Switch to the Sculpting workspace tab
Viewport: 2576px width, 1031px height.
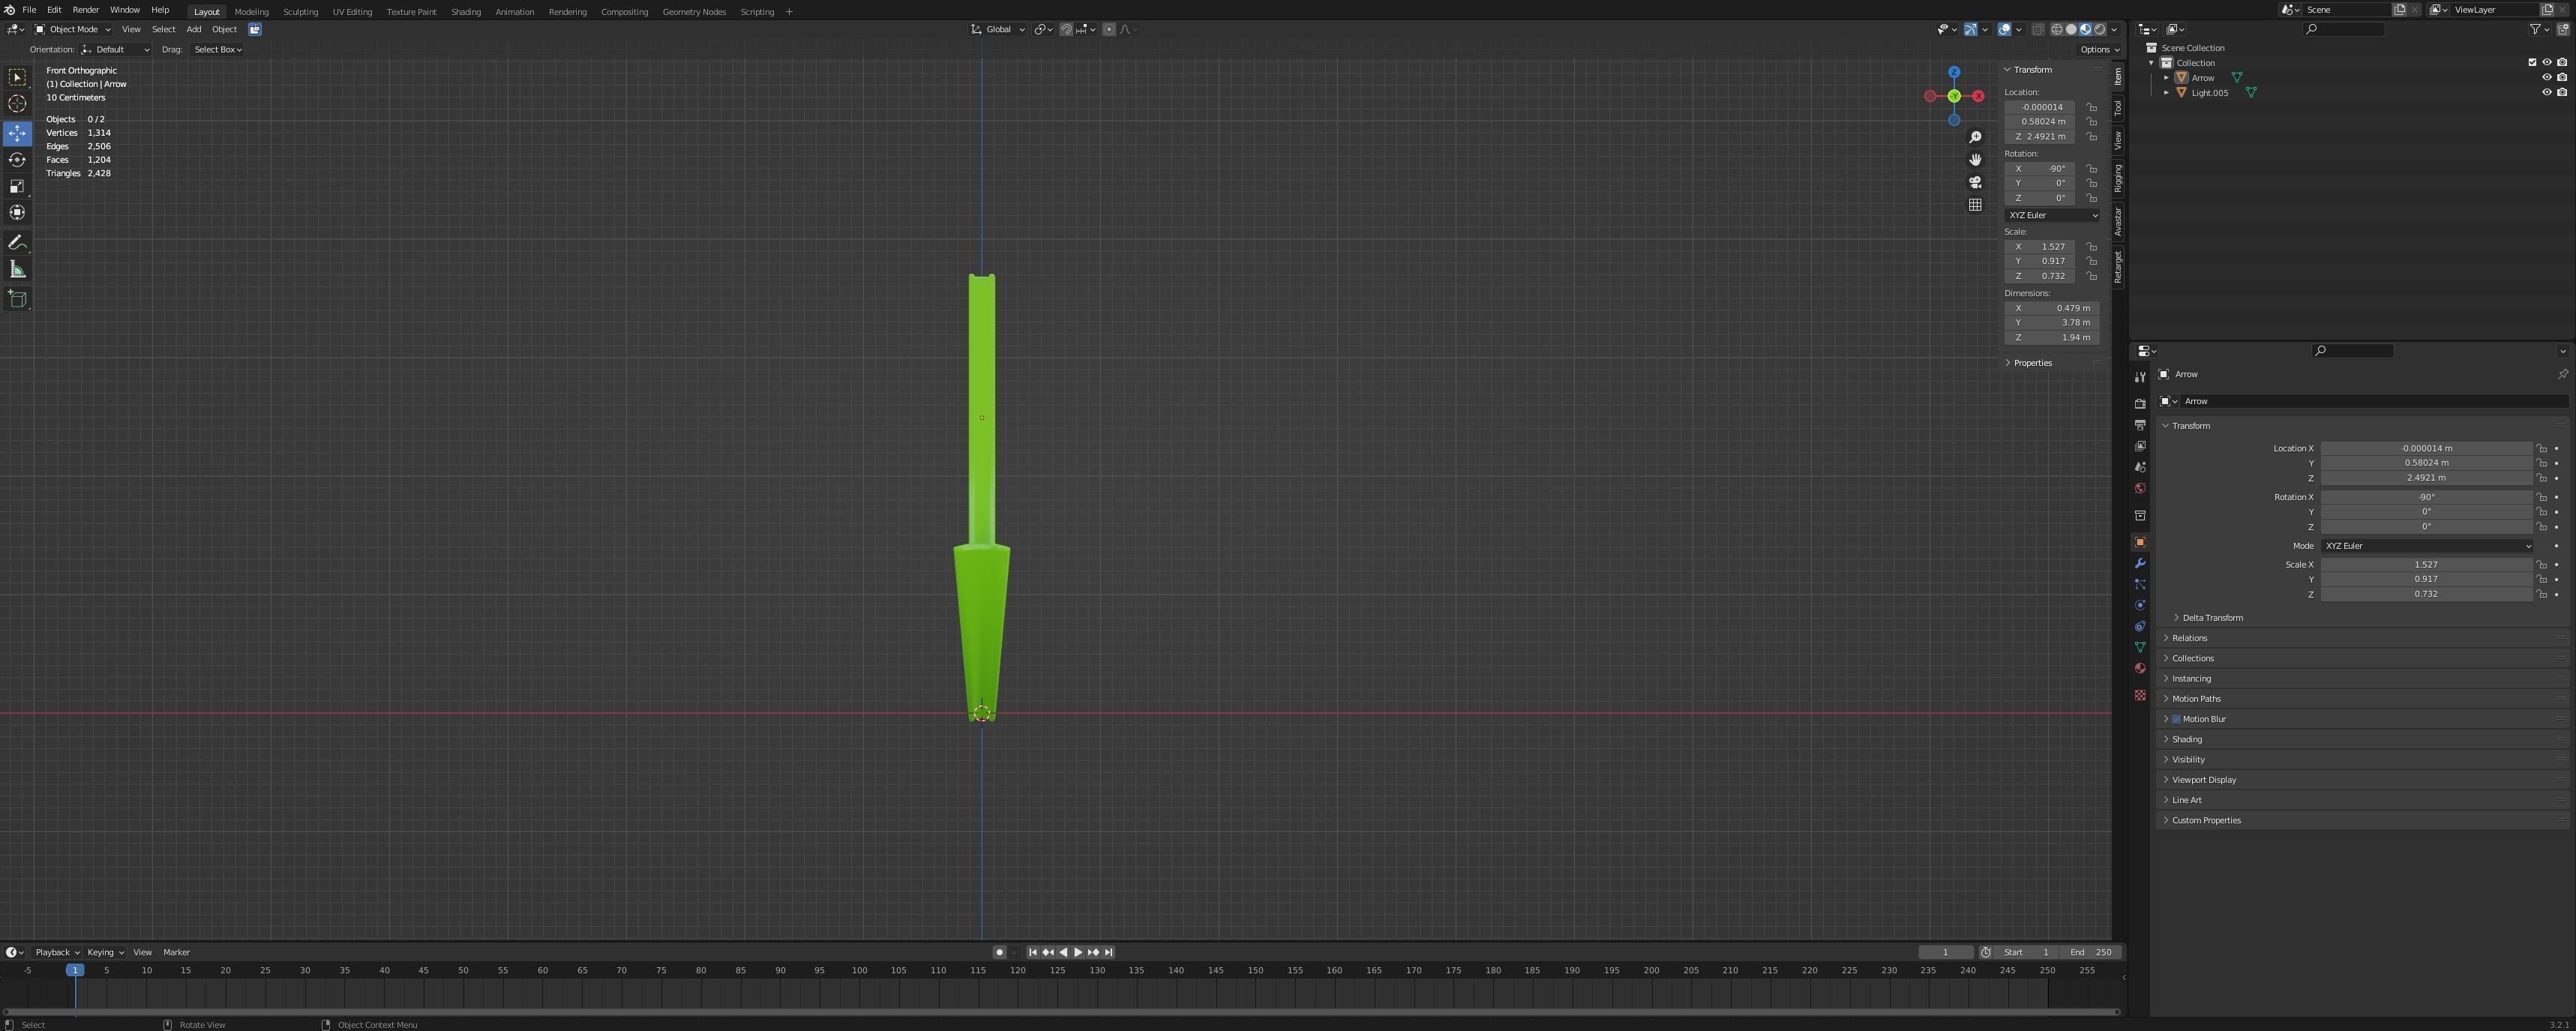coord(300,12)
